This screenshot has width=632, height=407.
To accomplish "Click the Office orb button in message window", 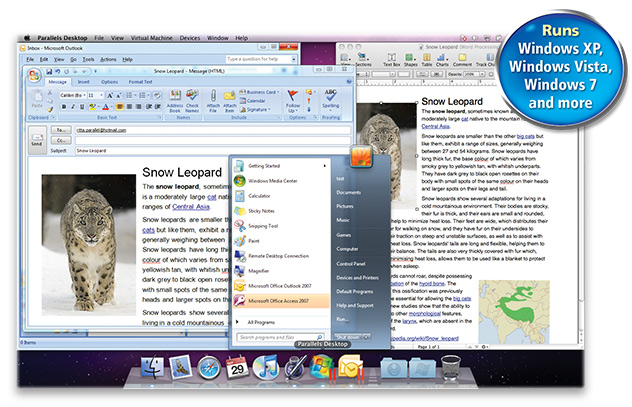I will click(x=34, y=75).
